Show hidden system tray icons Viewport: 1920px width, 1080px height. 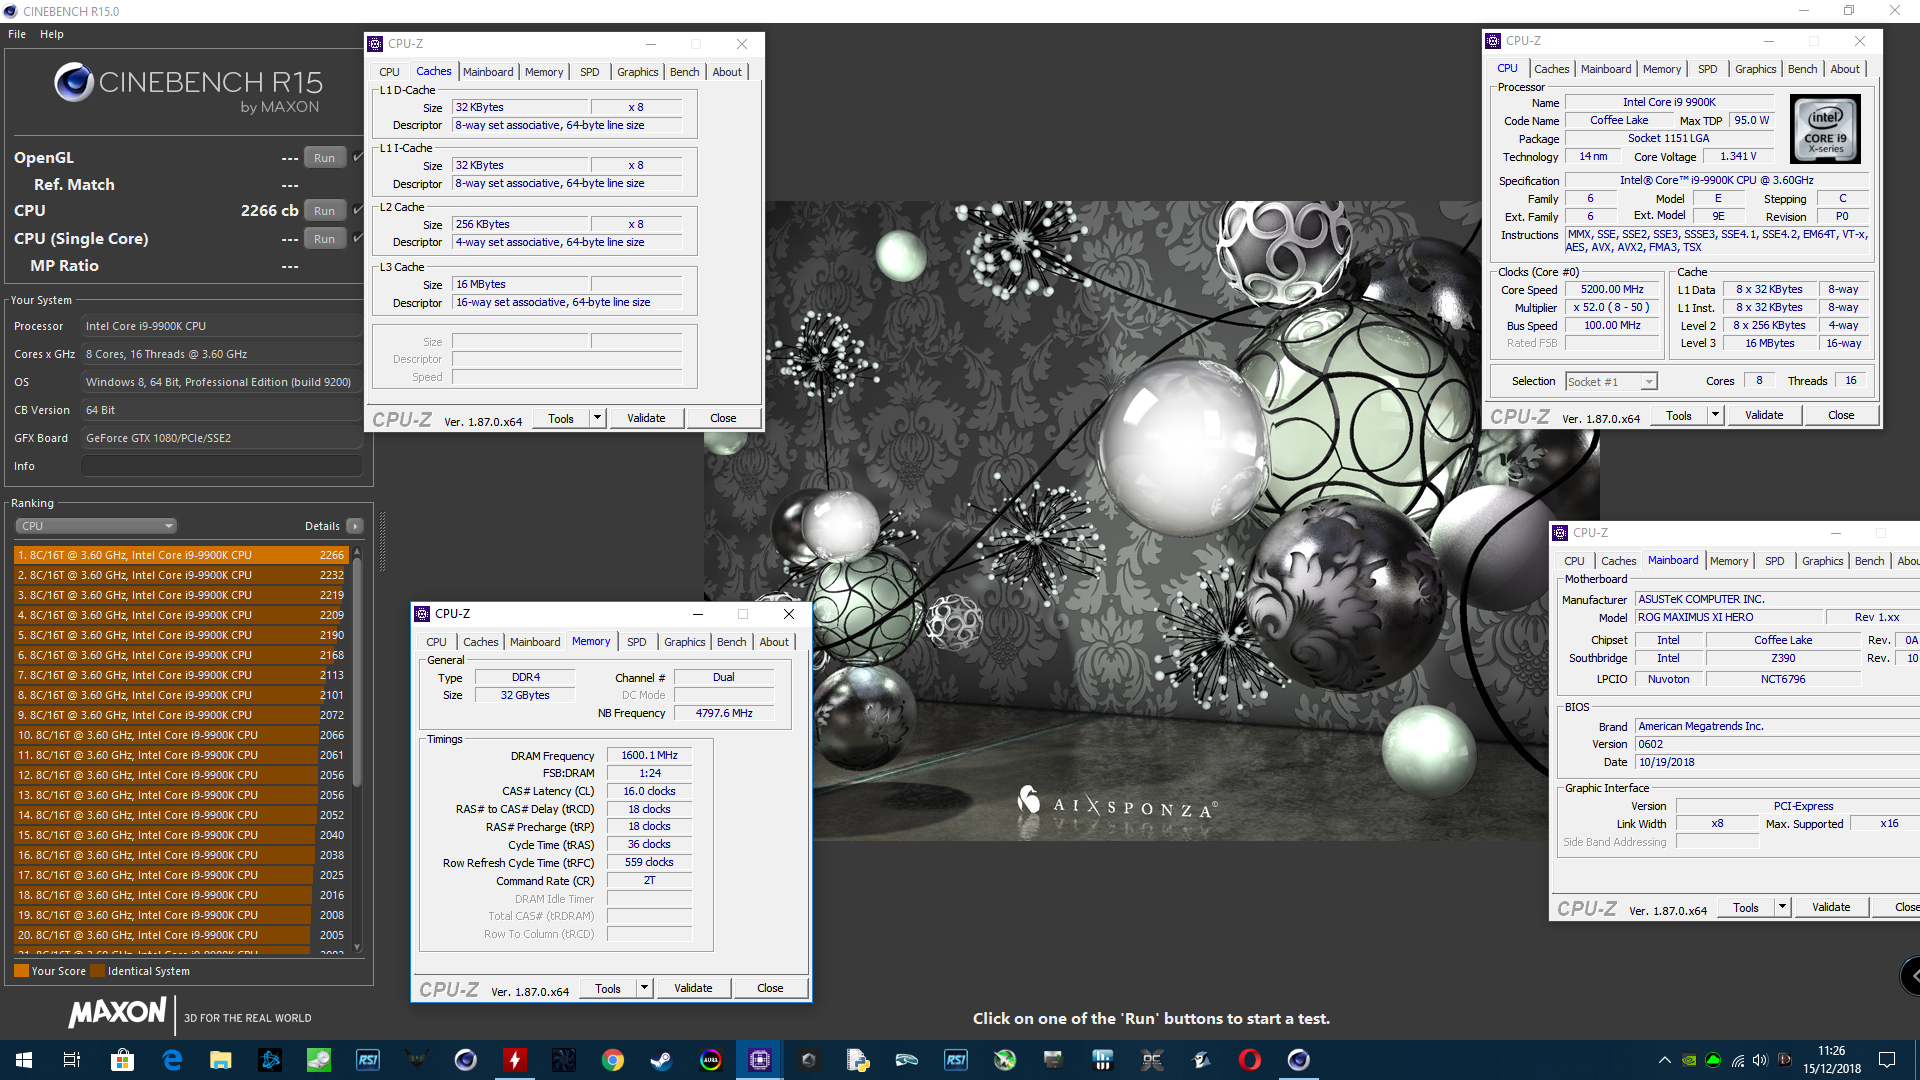pyautogui.click(x=1664, y=1060)
